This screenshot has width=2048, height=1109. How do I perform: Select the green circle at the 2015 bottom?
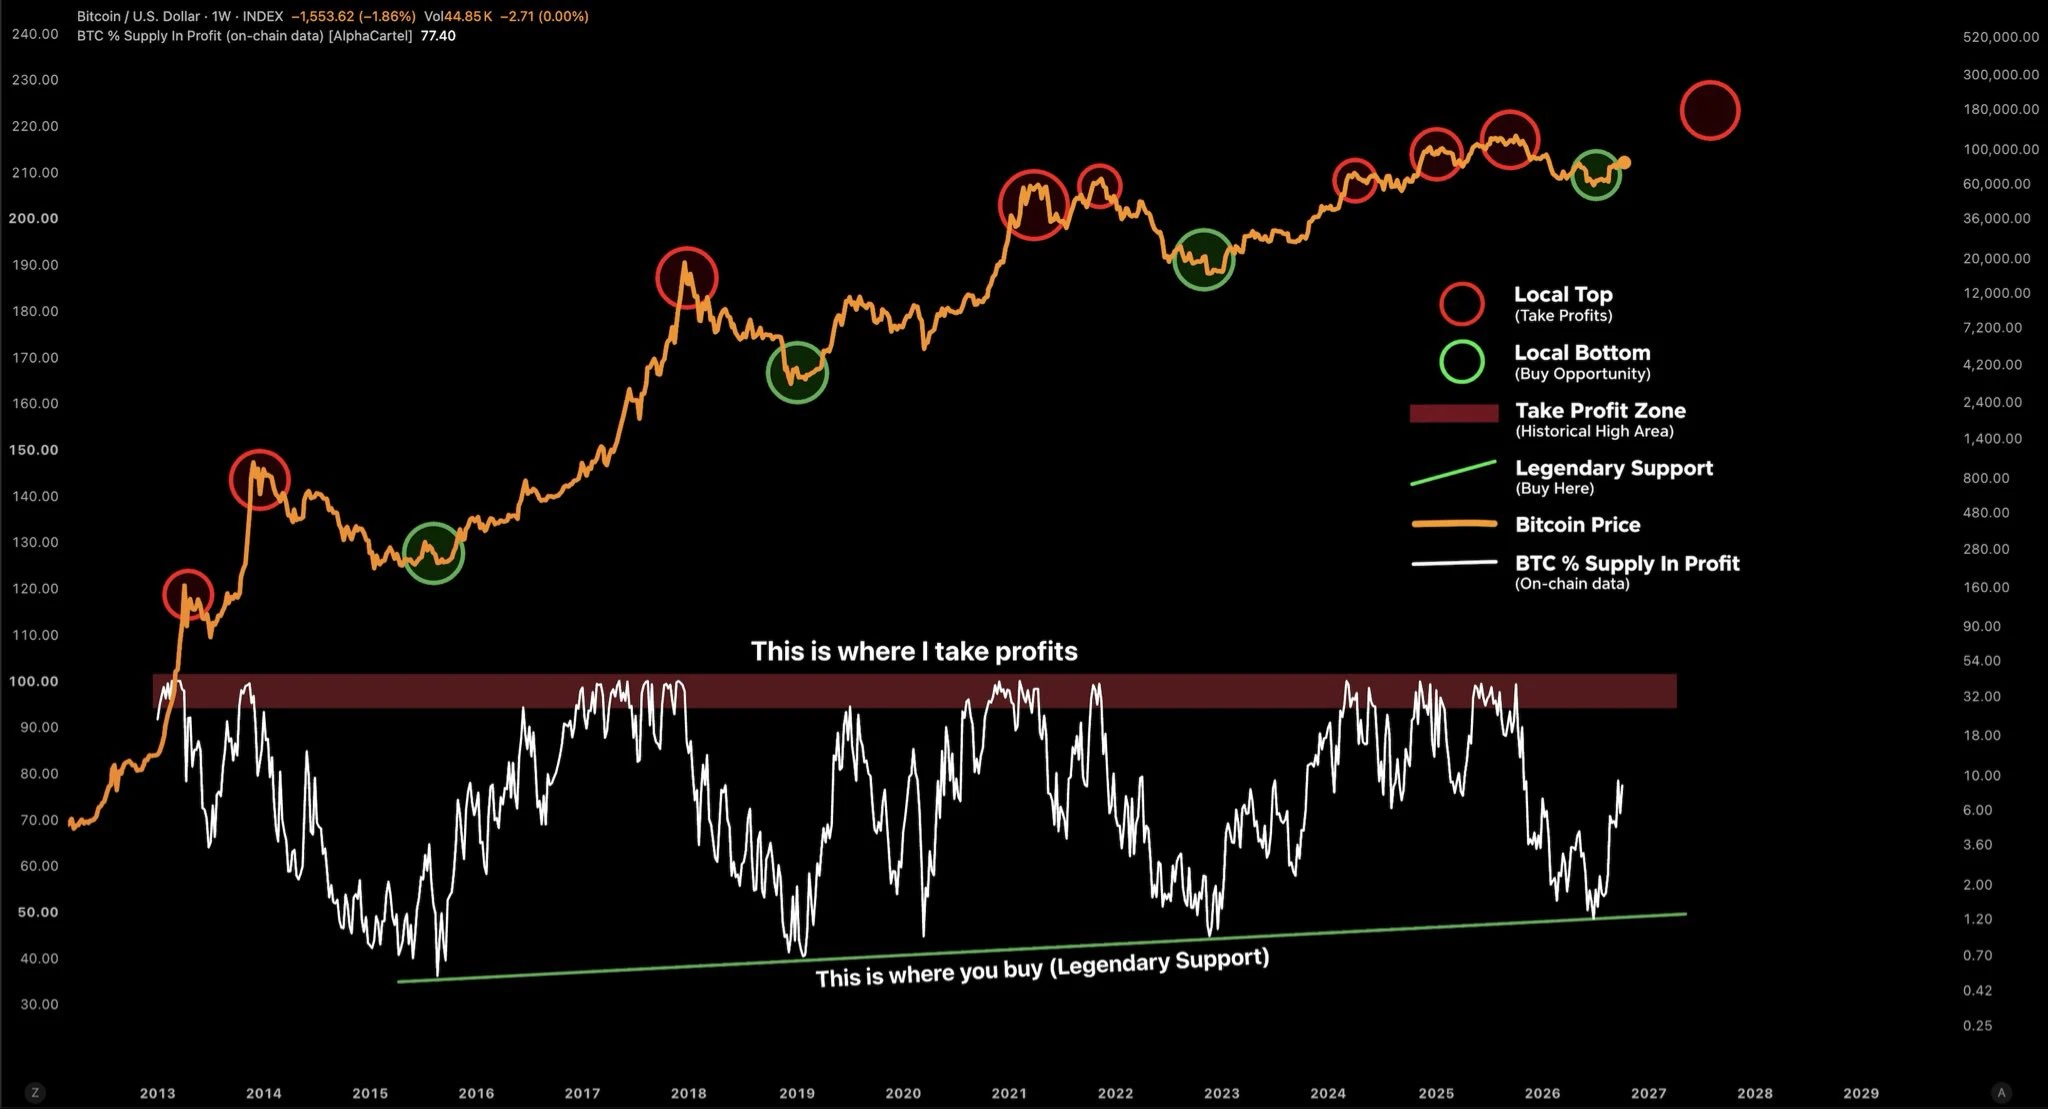point(433,552)
